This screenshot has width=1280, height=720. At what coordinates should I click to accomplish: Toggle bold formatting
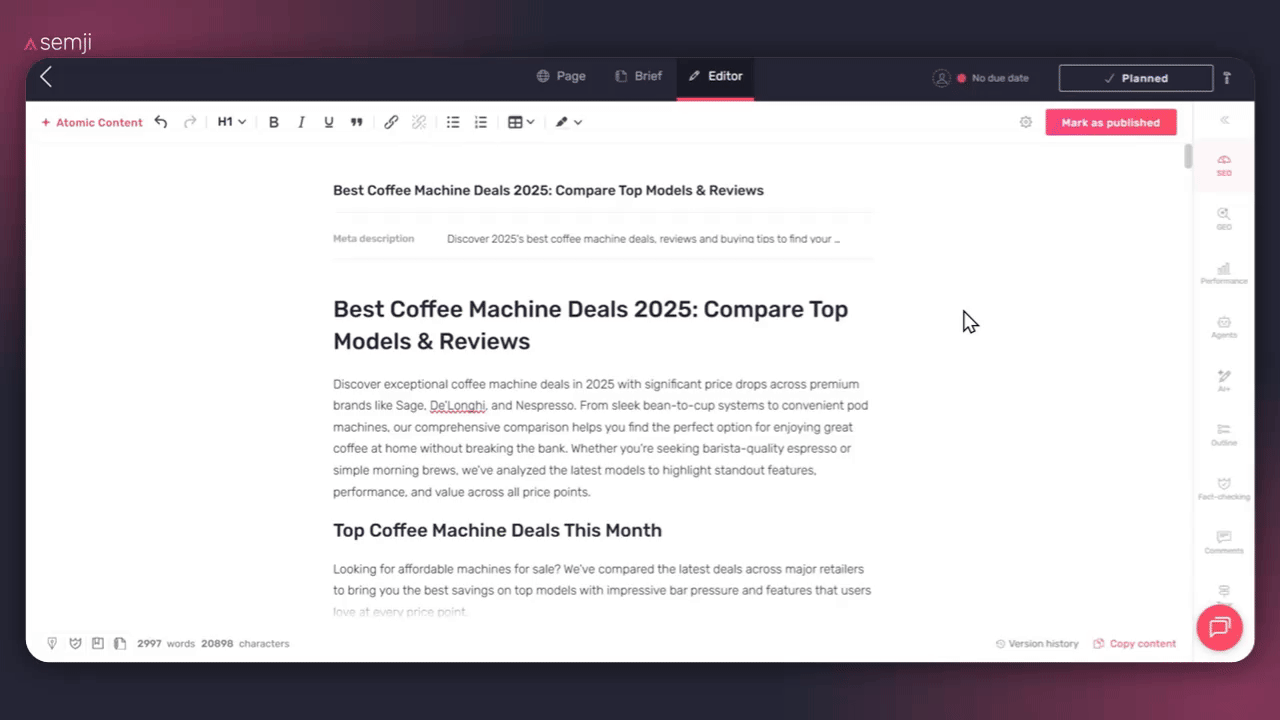click(x=273, y=122)
